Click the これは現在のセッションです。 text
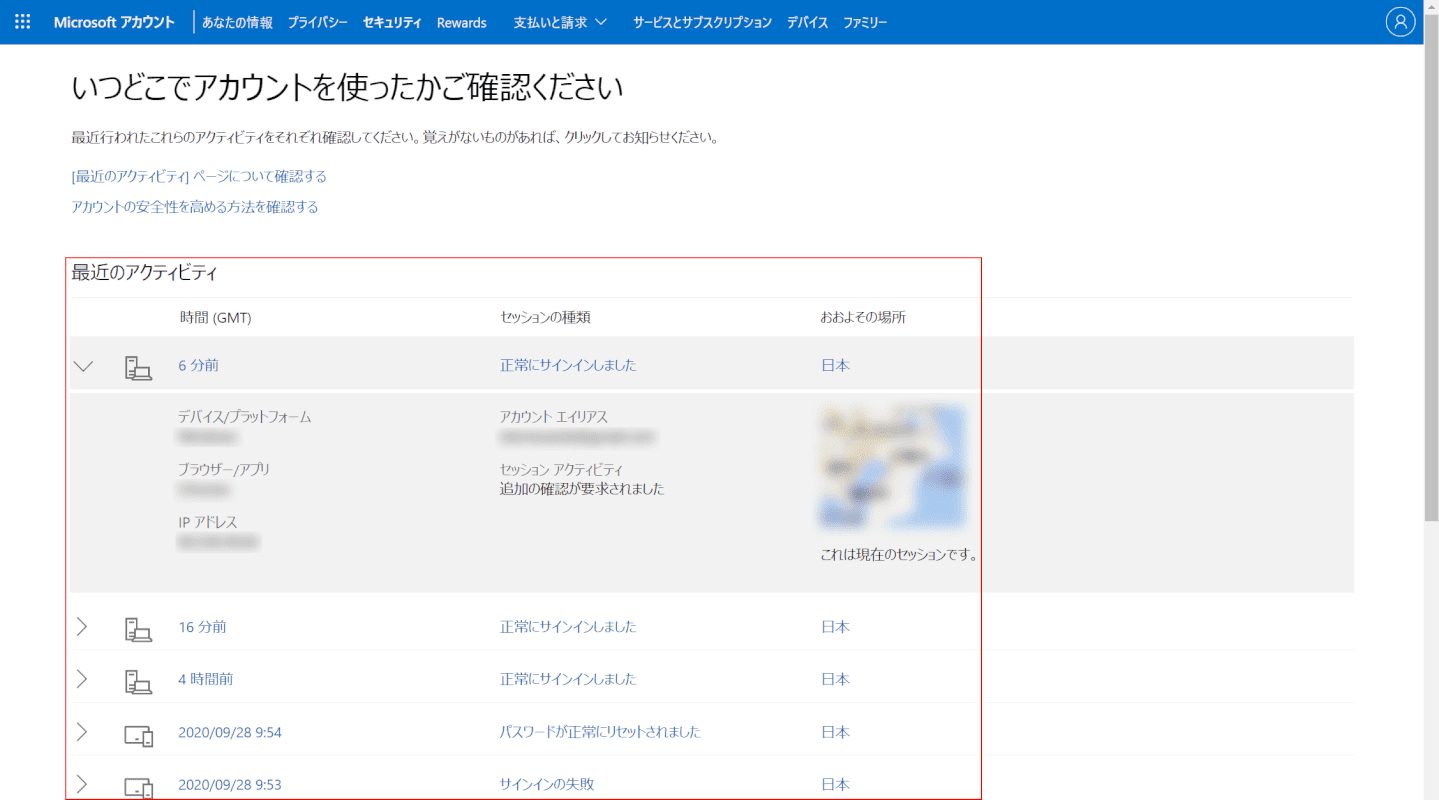The height and width of the screenshot is (800, 1439). (x=899, y=554)
